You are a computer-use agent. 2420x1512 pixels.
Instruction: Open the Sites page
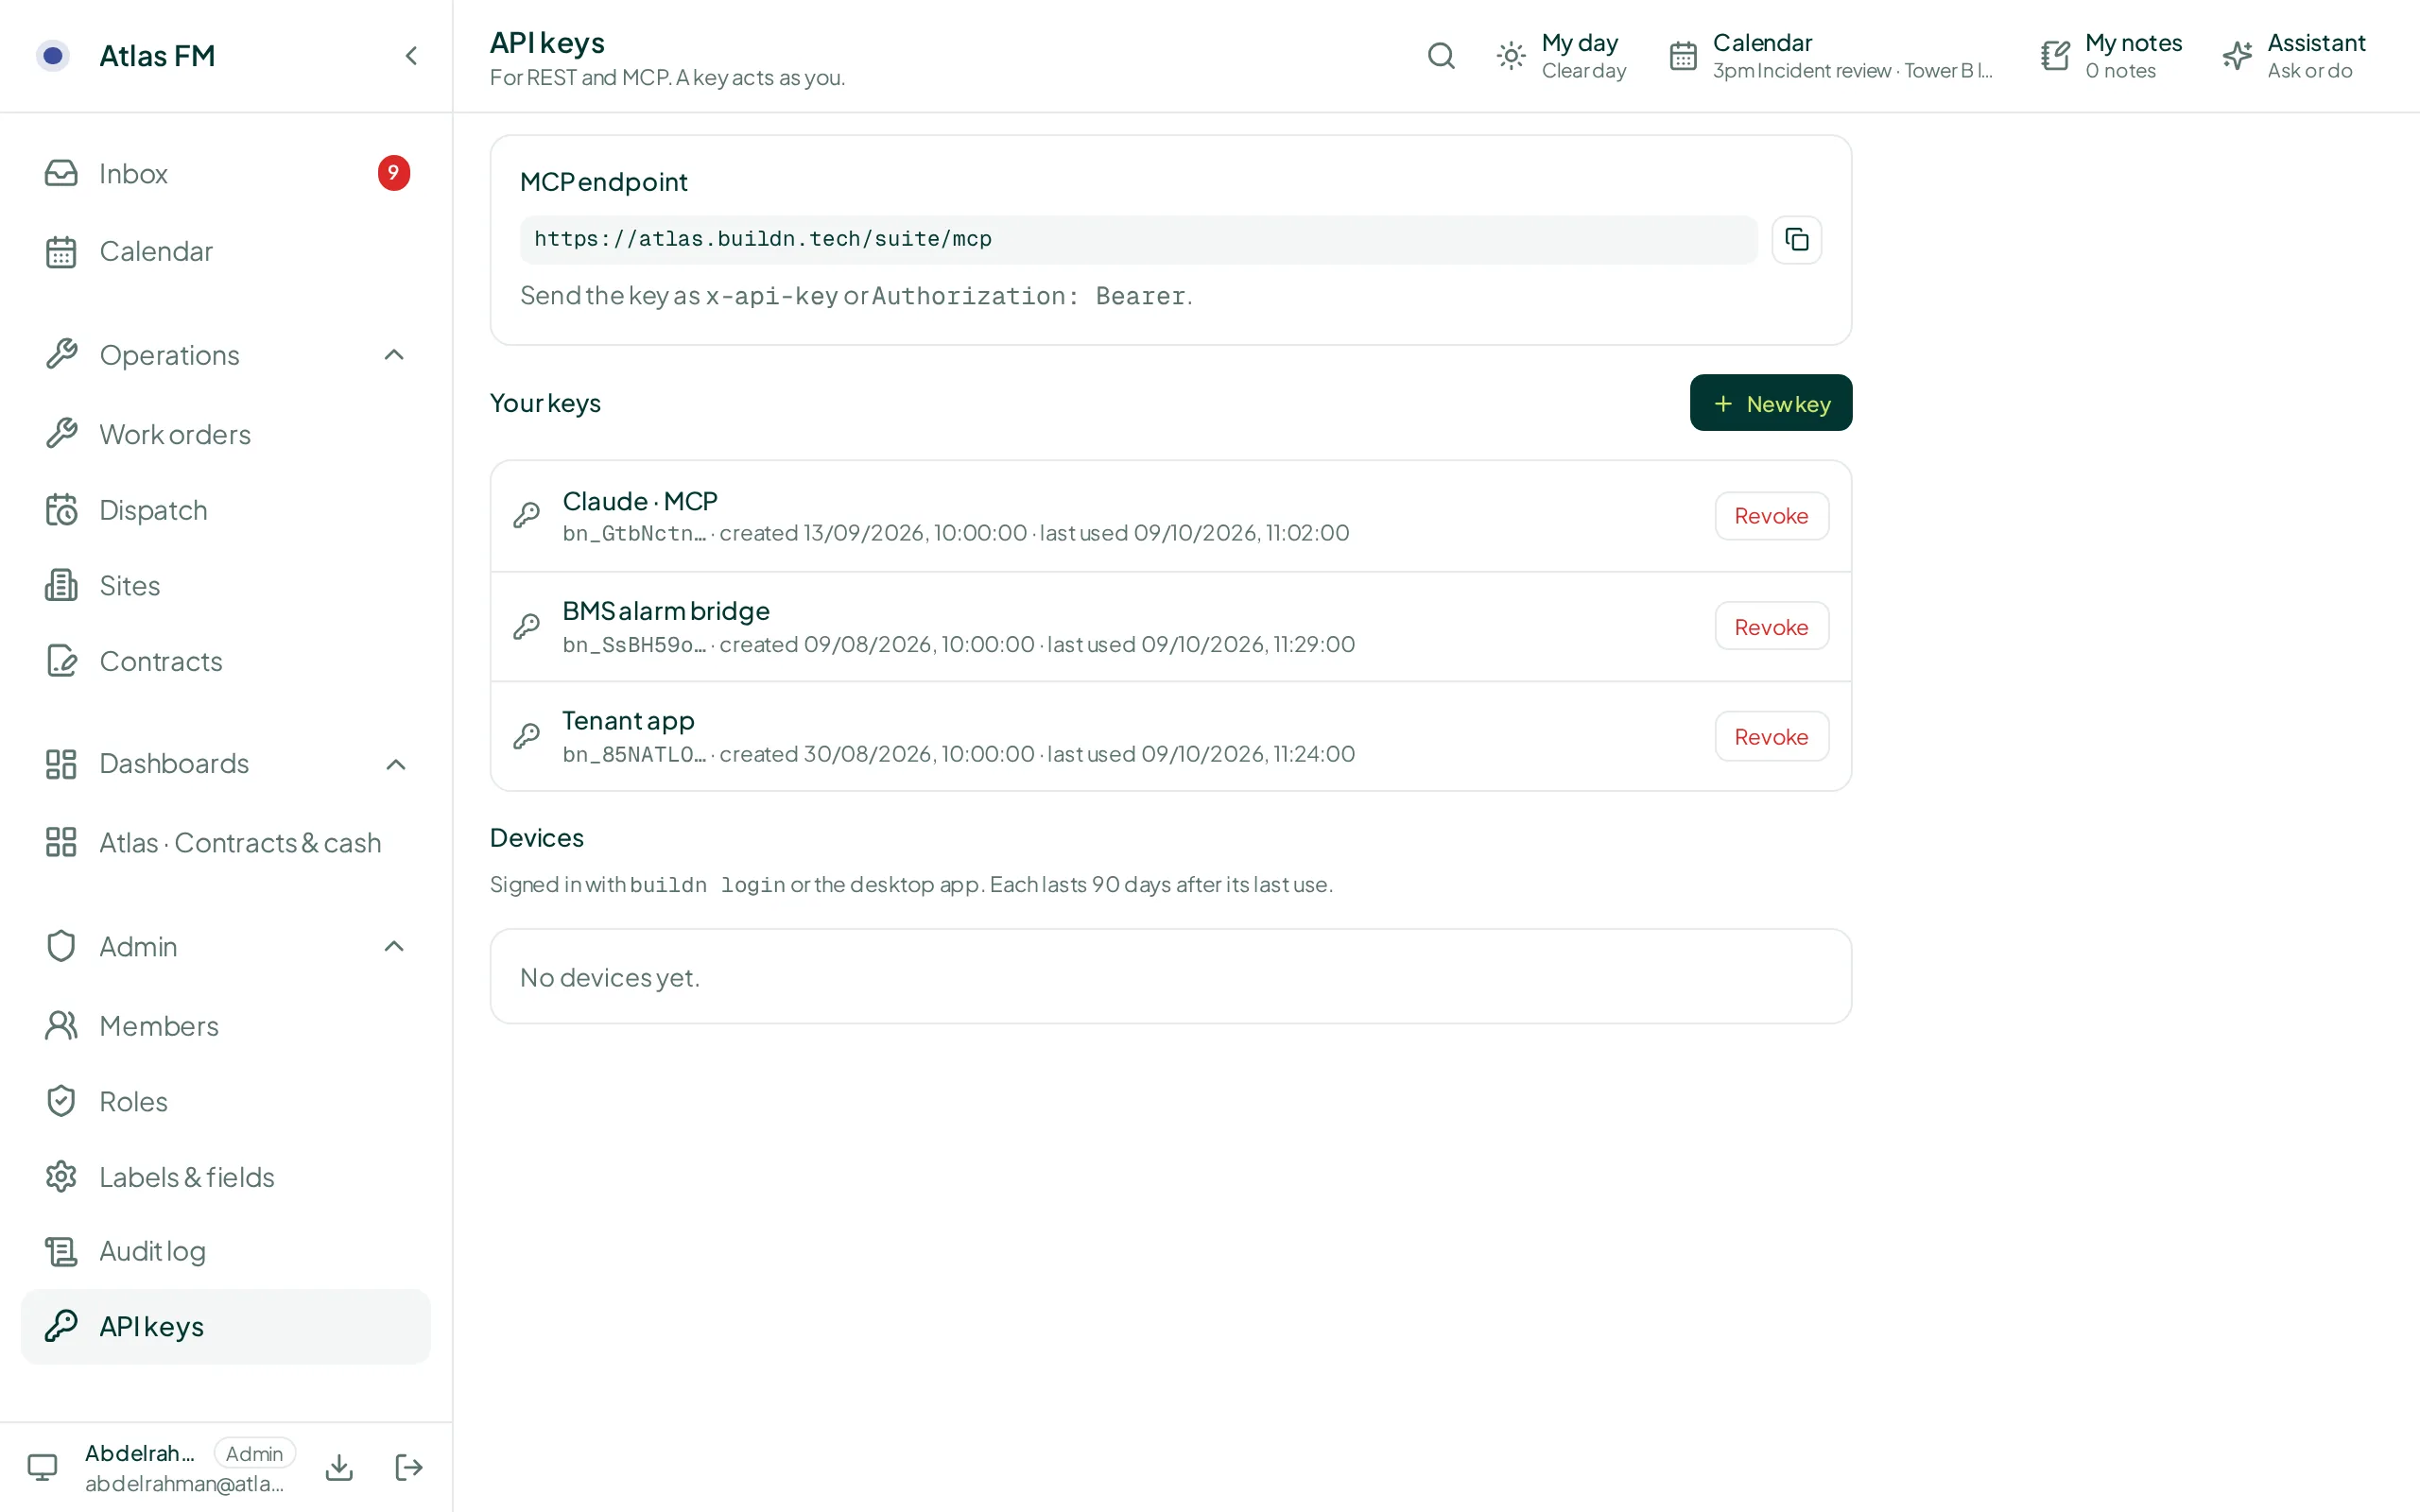click(226, 586)
